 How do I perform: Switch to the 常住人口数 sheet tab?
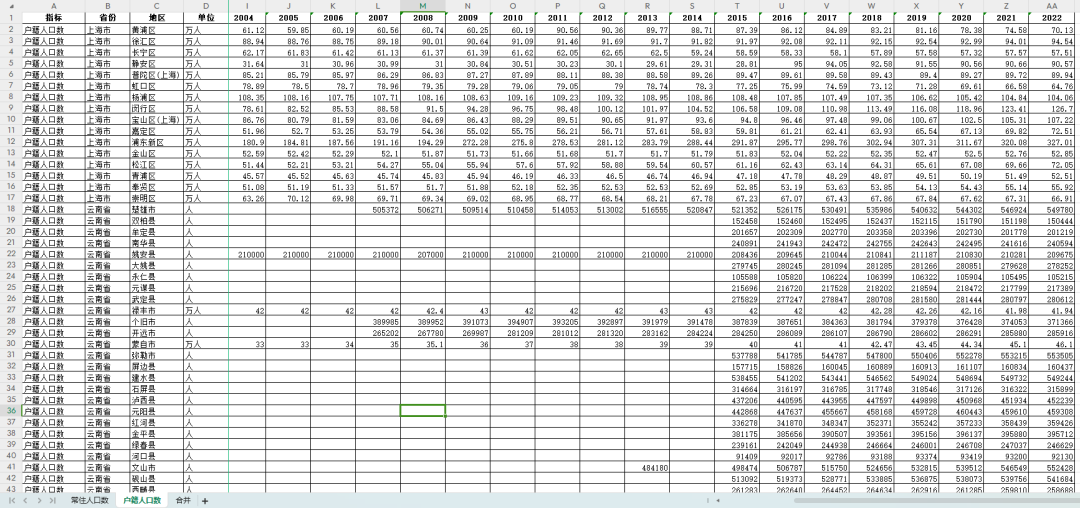click(x=89, y=500)
